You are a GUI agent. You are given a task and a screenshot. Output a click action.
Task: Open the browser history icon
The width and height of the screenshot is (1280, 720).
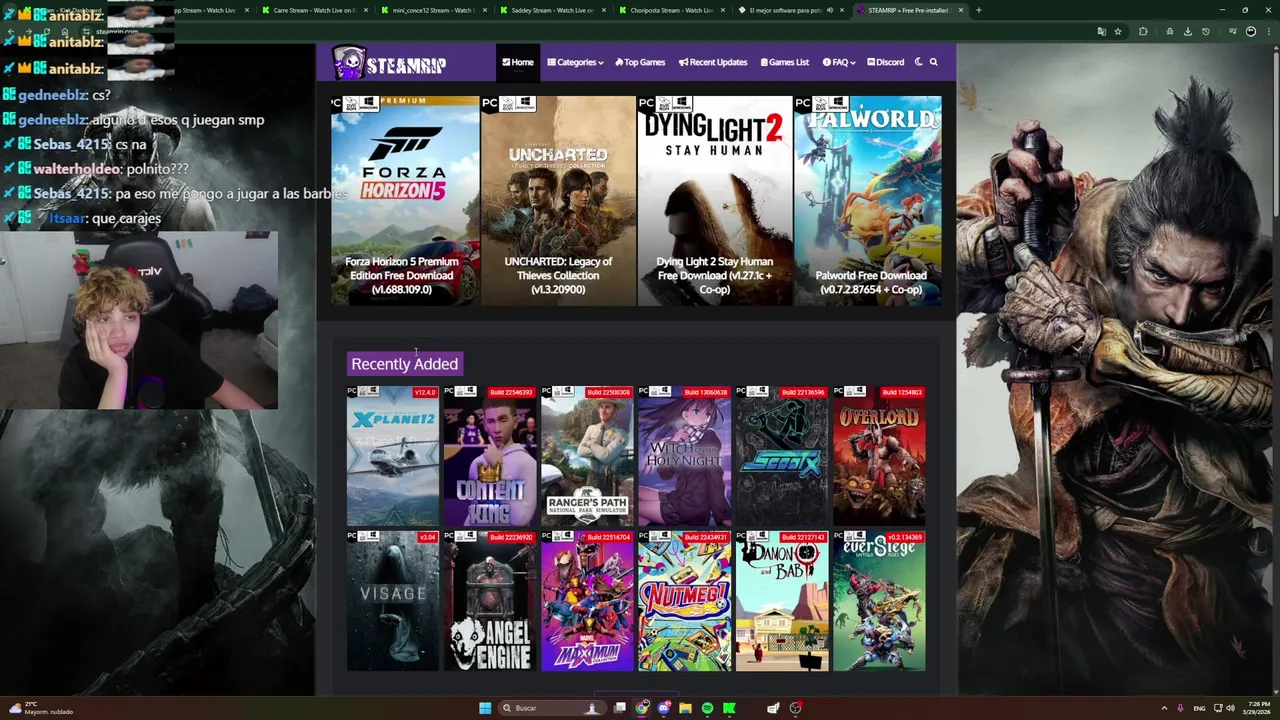pos(1205,31)
